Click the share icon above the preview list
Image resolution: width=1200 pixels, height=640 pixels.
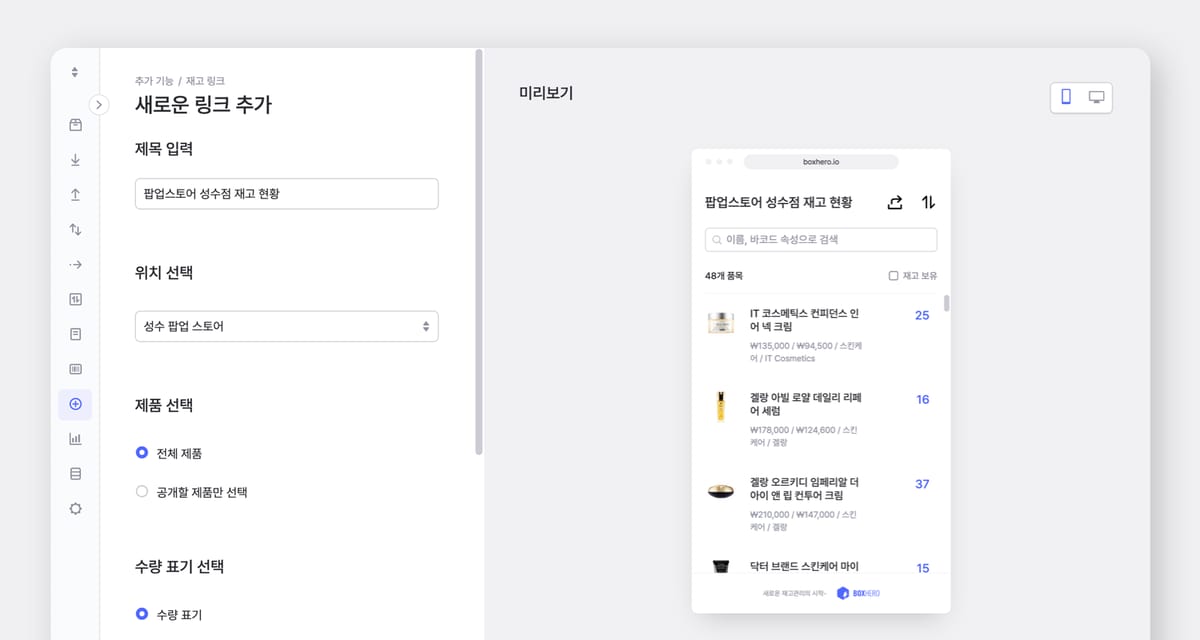tap(894, 201)
